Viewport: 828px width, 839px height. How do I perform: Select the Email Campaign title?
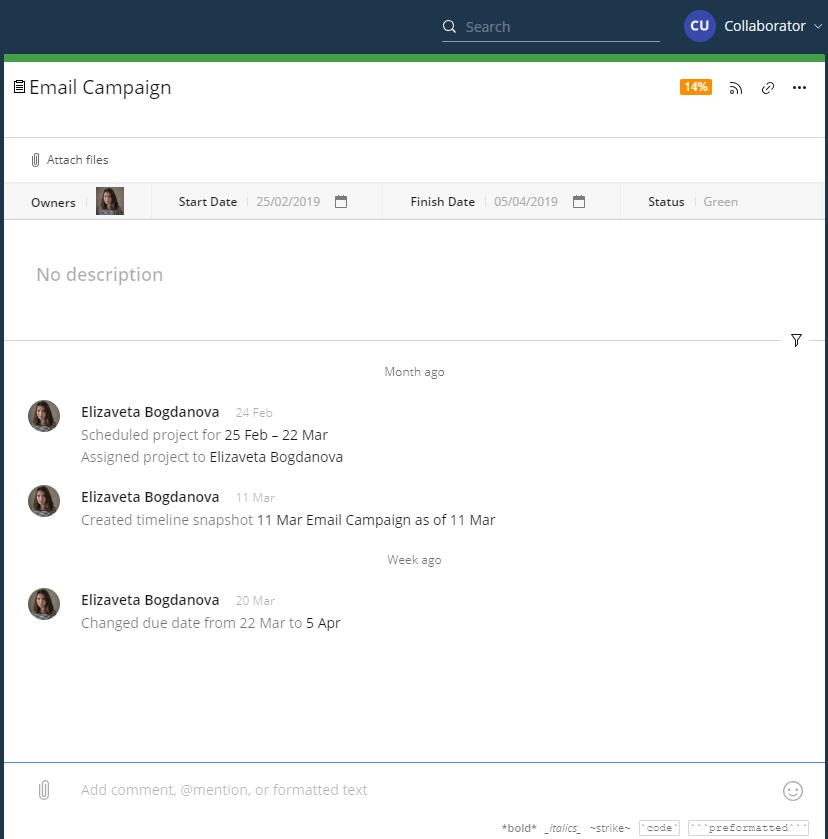click(x=100, y=87)
